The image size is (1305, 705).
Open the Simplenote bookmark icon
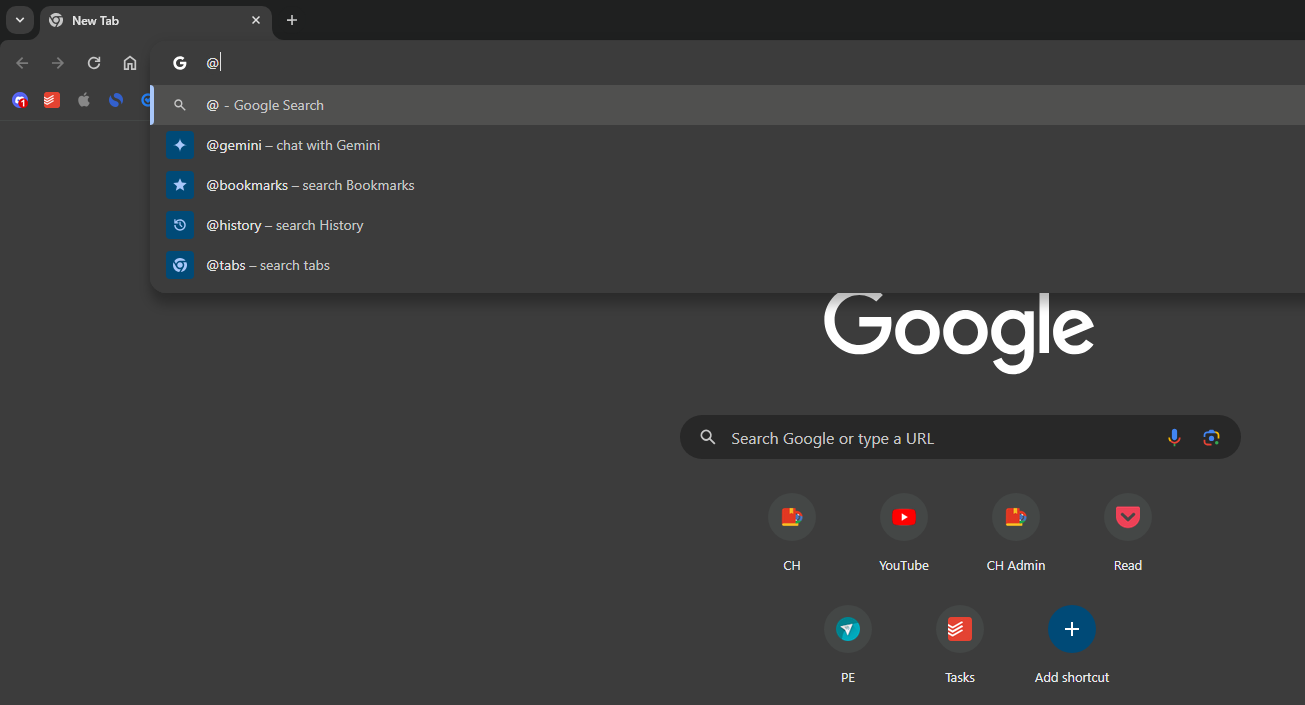[x=116, y=100]
